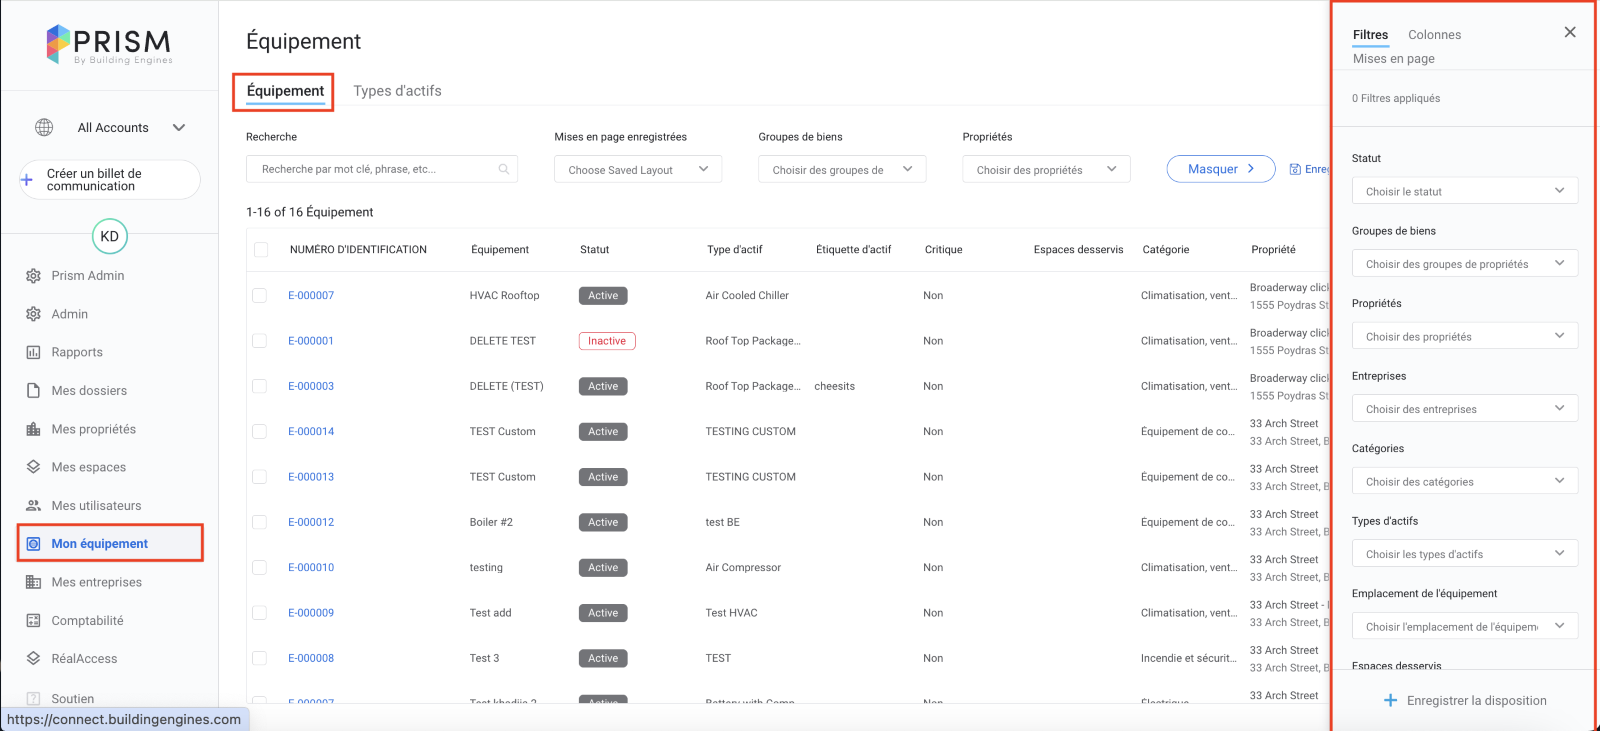Screen dimensions: 1600x731
Task: Switch to the Types d'actifs tab
Action: click(397, 91)
